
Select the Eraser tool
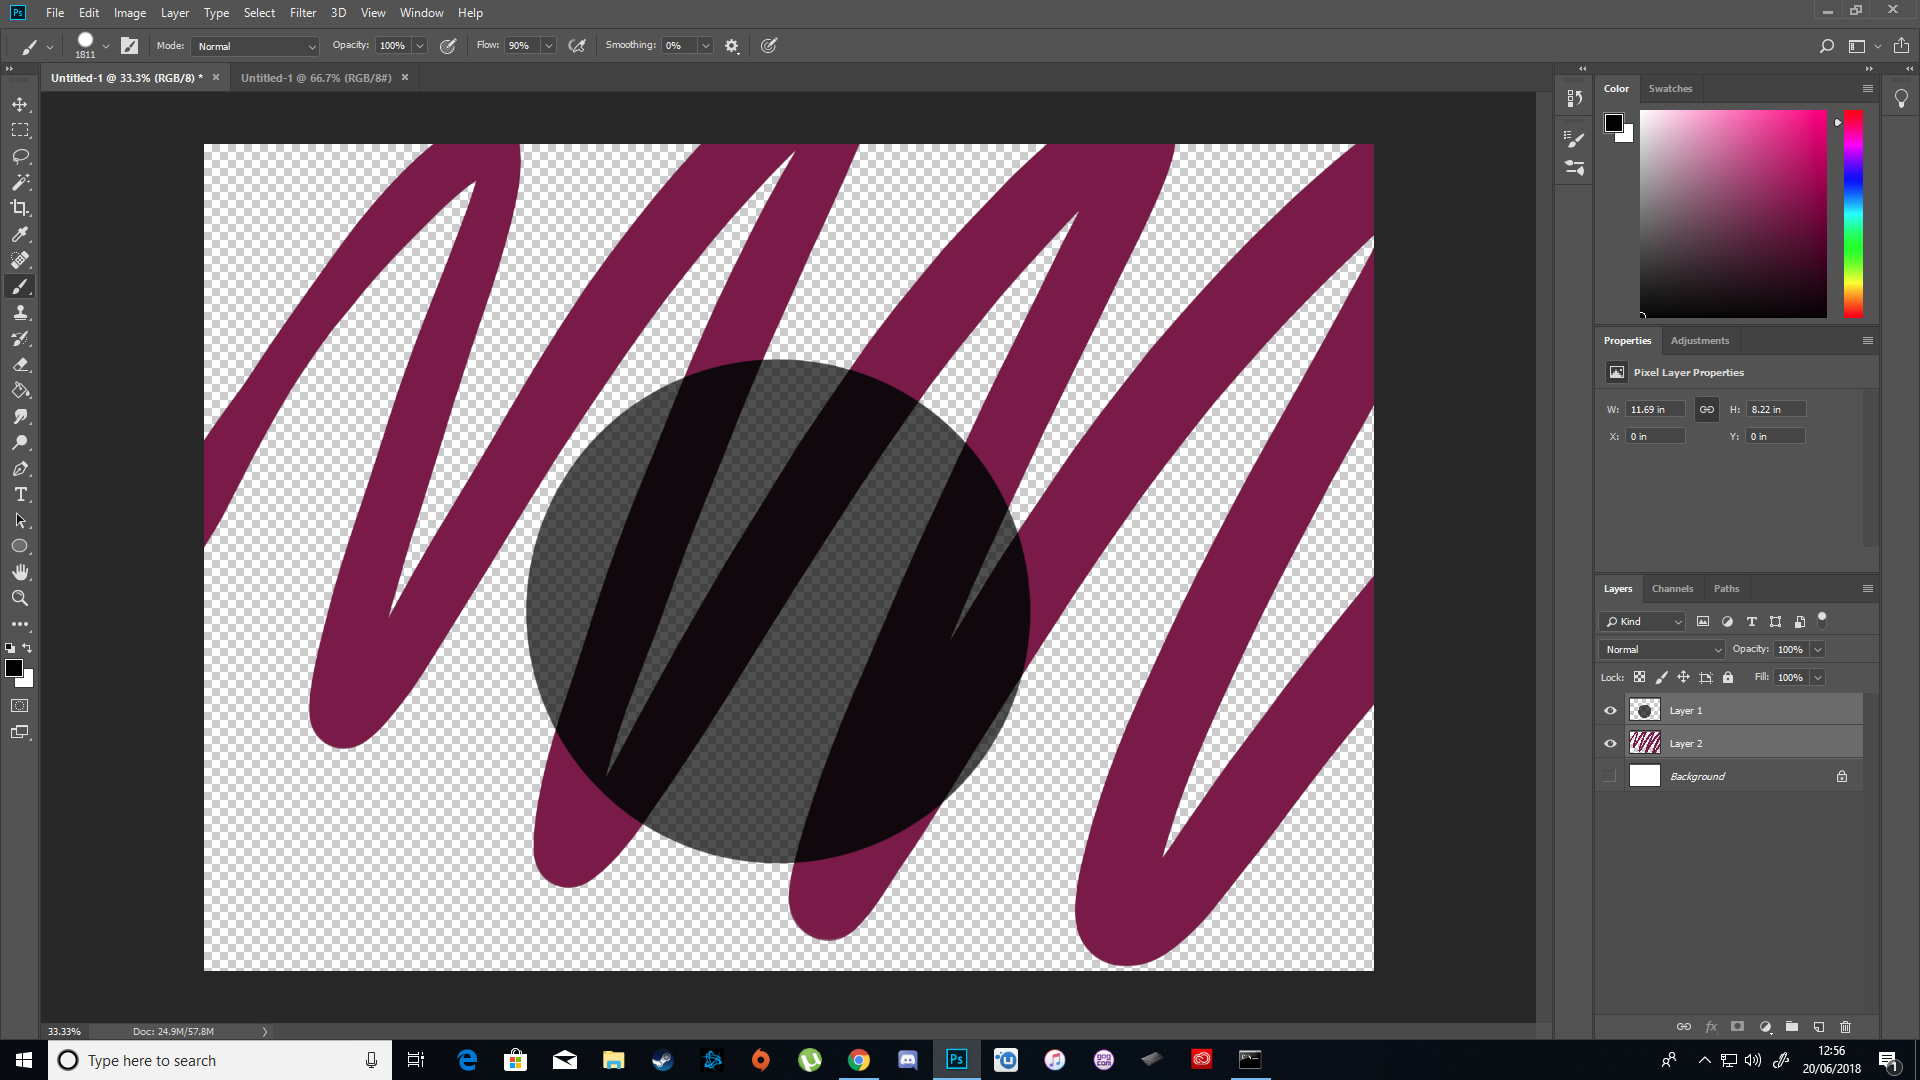click(20, 364)
